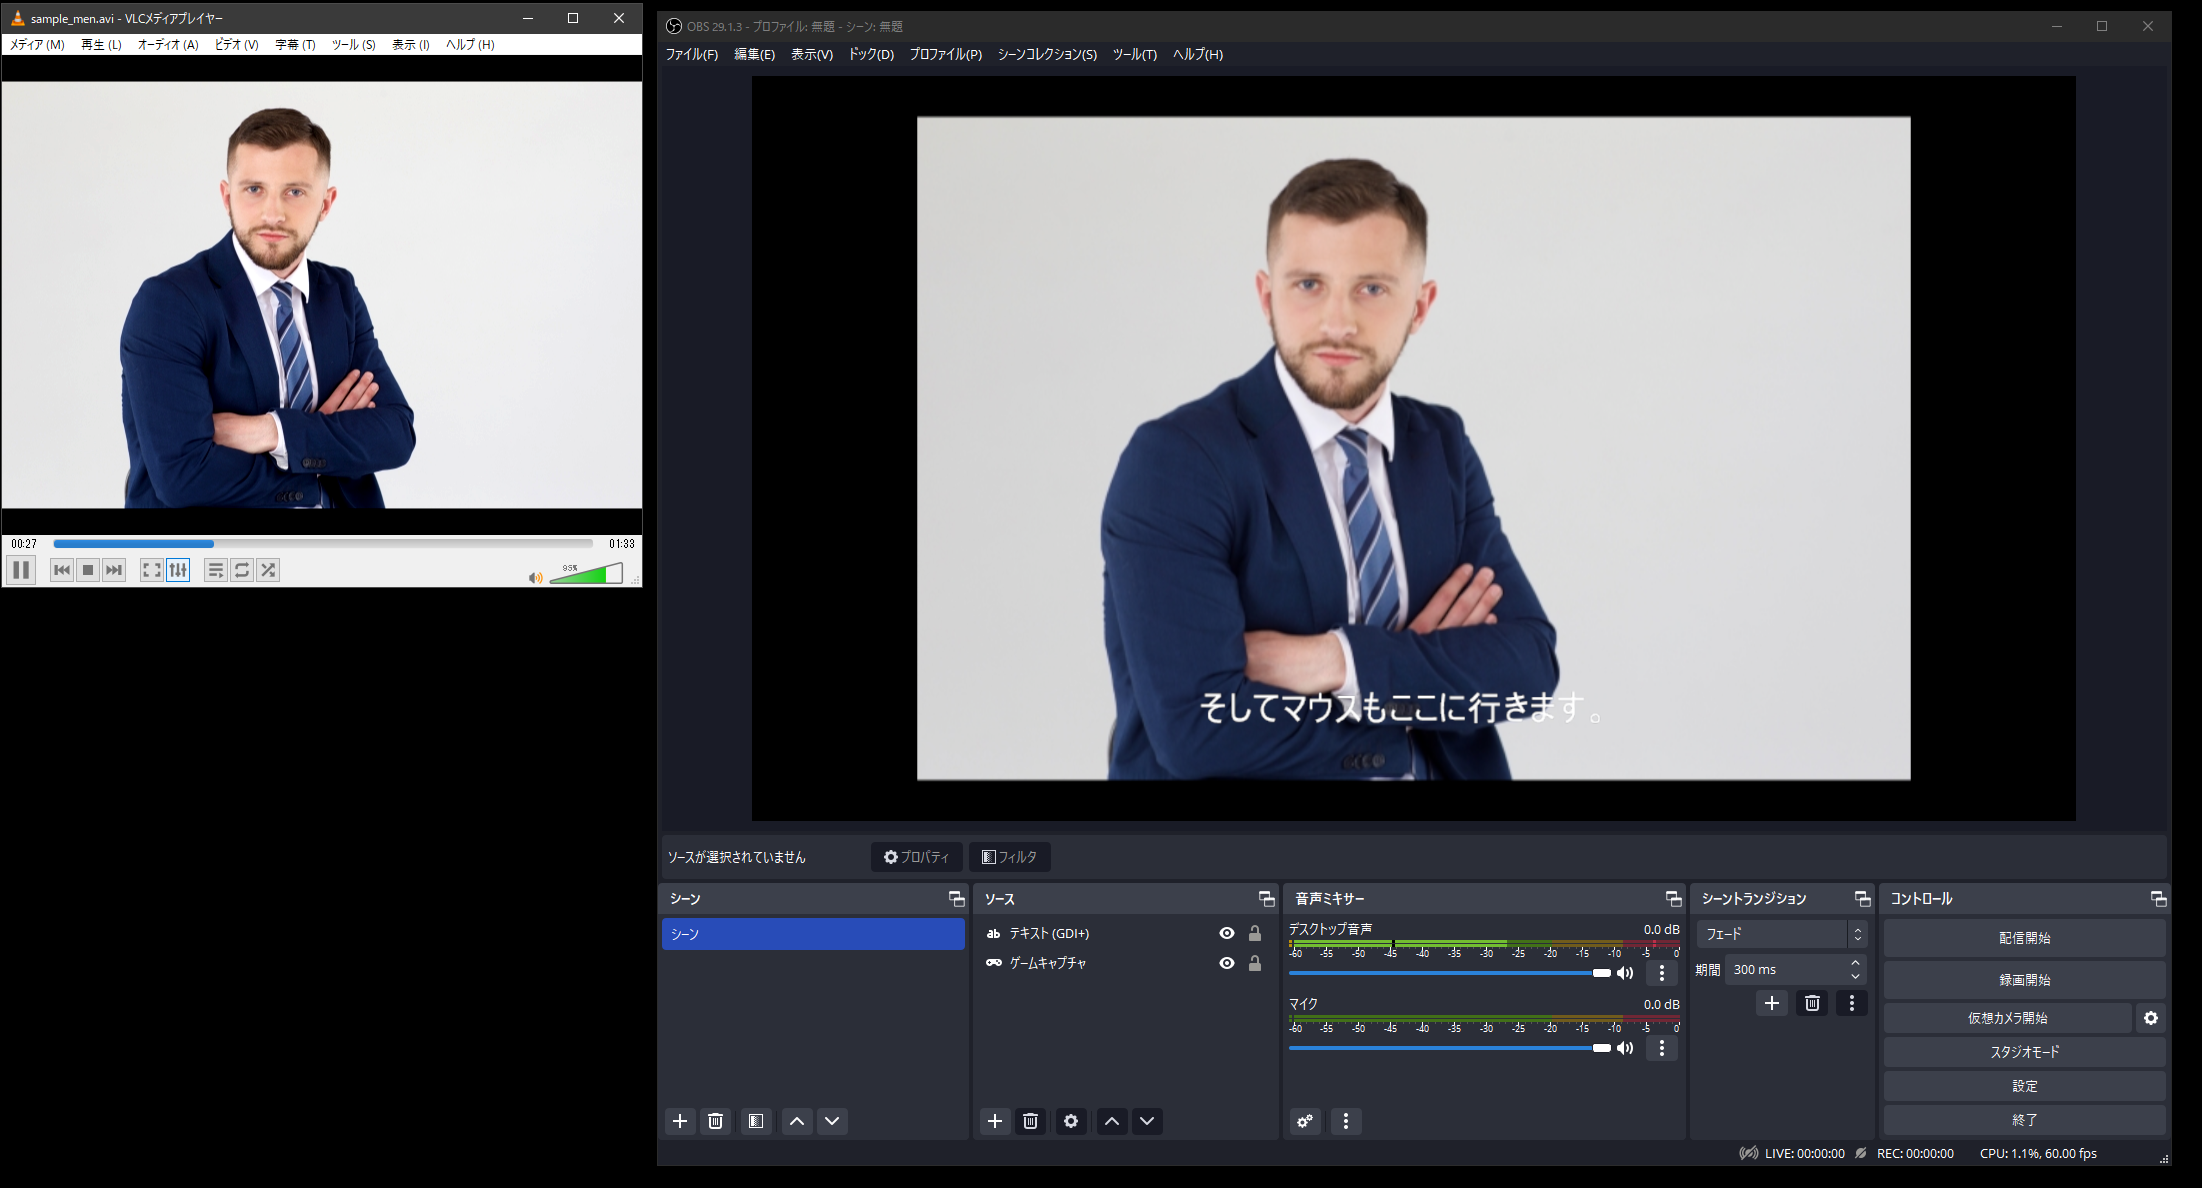This screenshot has height=1188, width=2202.
Task: Open advanced audio properties gears icon
Action: coord(1305,1121)
